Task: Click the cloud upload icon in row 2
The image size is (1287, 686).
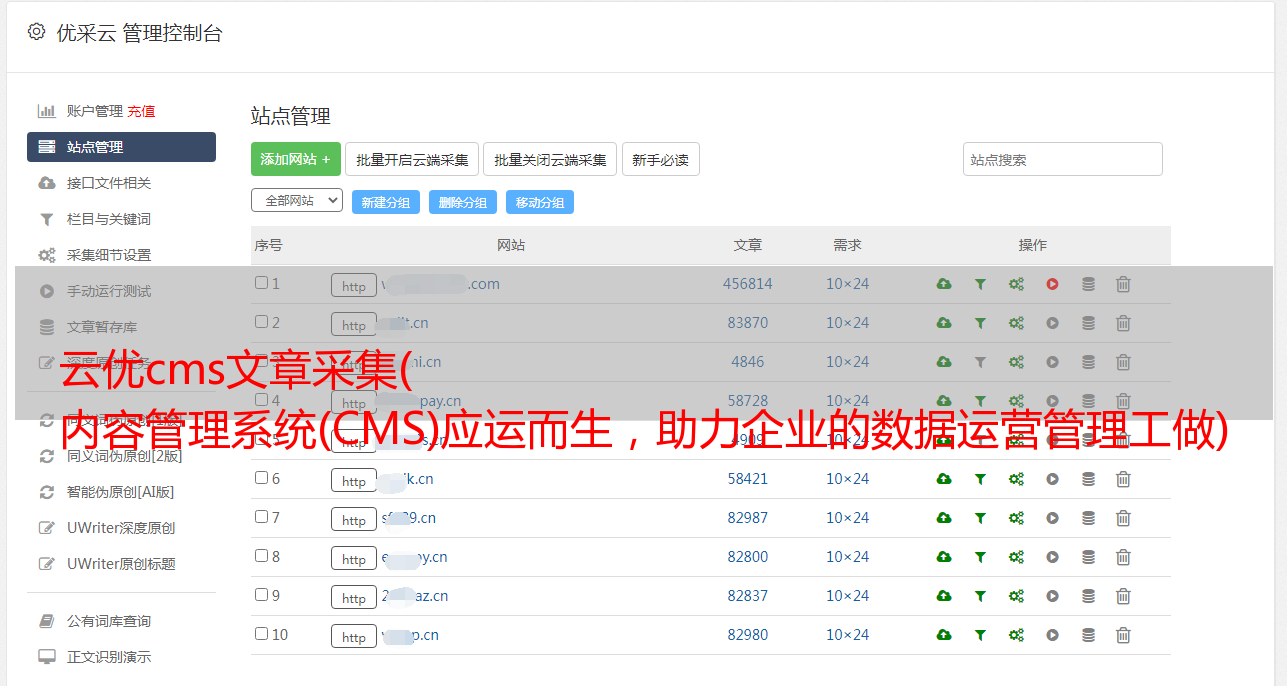Action: point(944,323)
